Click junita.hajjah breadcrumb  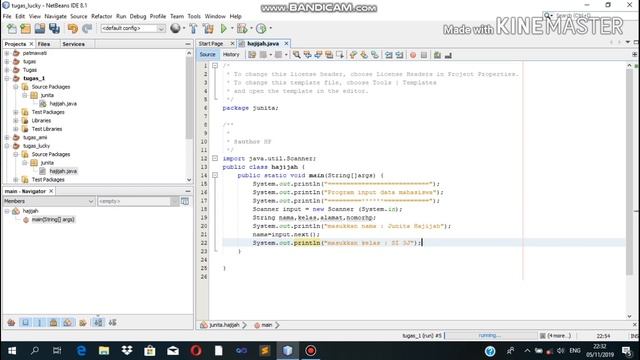click(224, 325)
